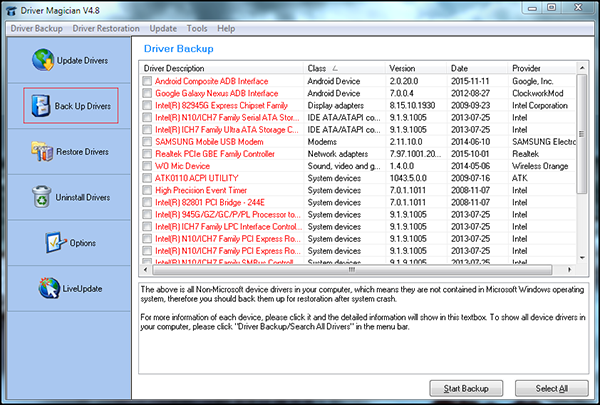600x405 pixels.
Task: Click the date 2015-11-11 cell
Action: (x=470, y=81)
